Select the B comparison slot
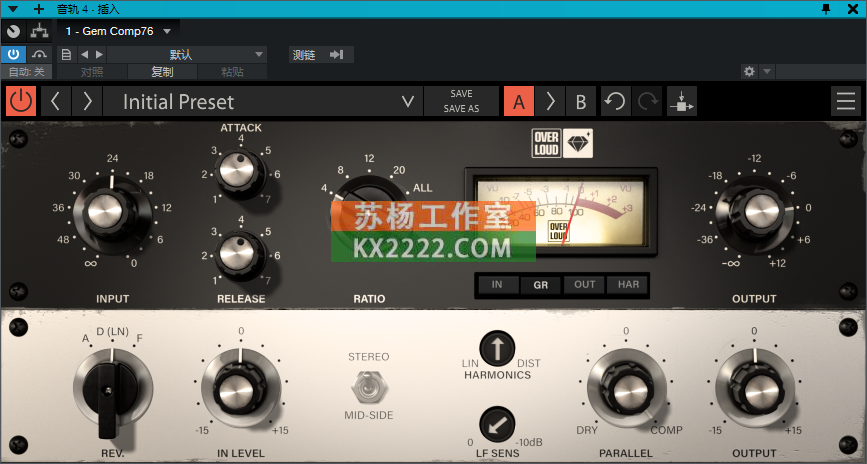The image size is (867, 464). 581,102
